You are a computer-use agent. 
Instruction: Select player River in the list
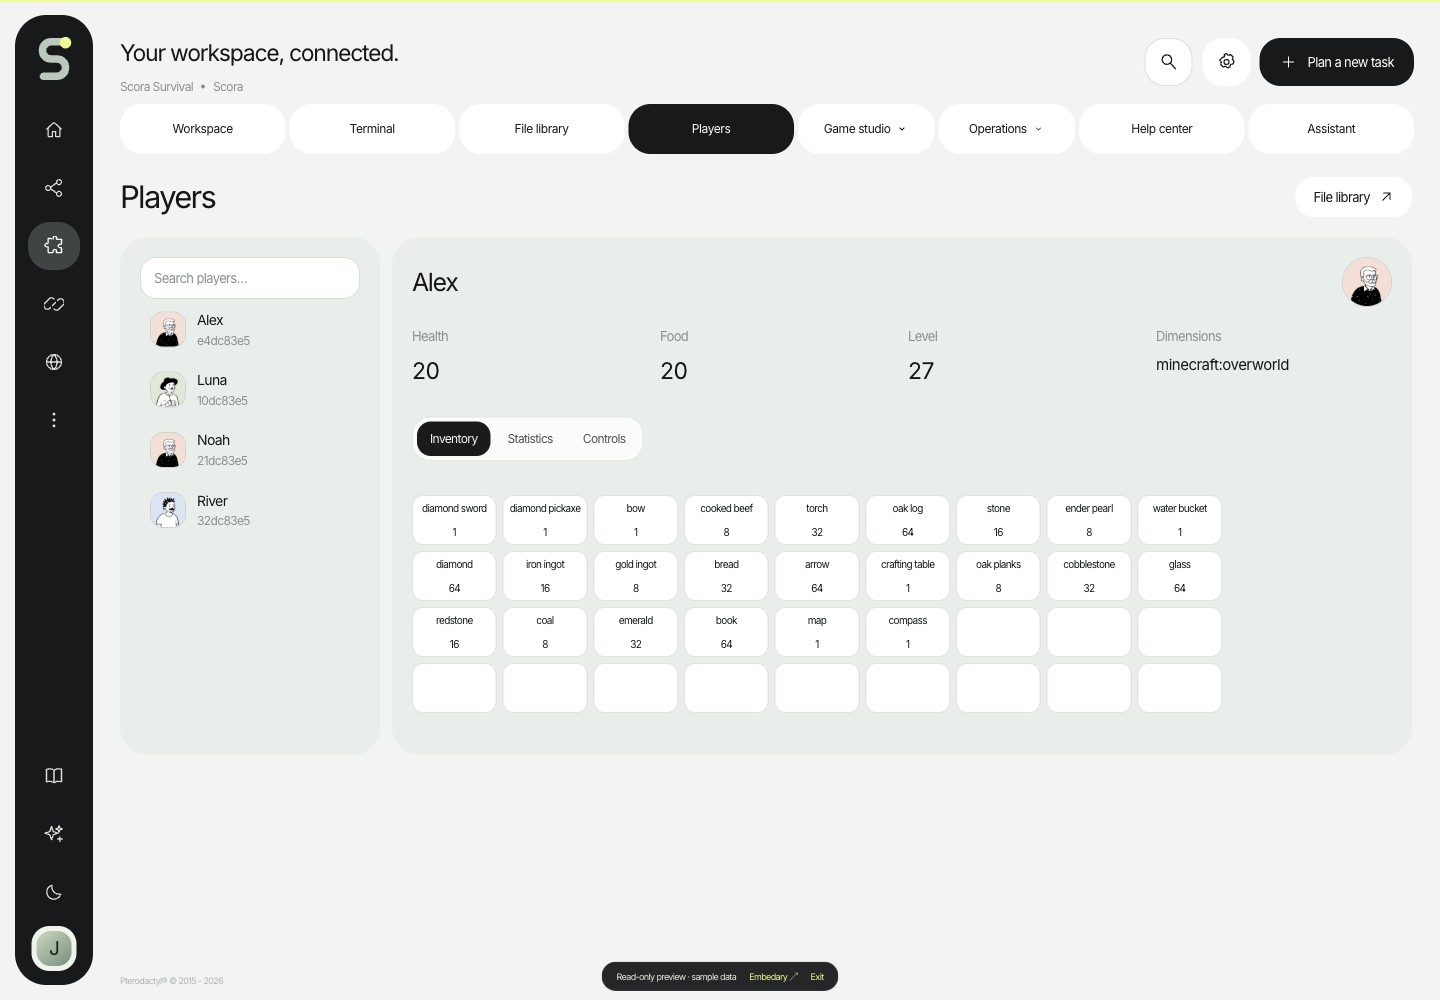click(x=250, y=510)
